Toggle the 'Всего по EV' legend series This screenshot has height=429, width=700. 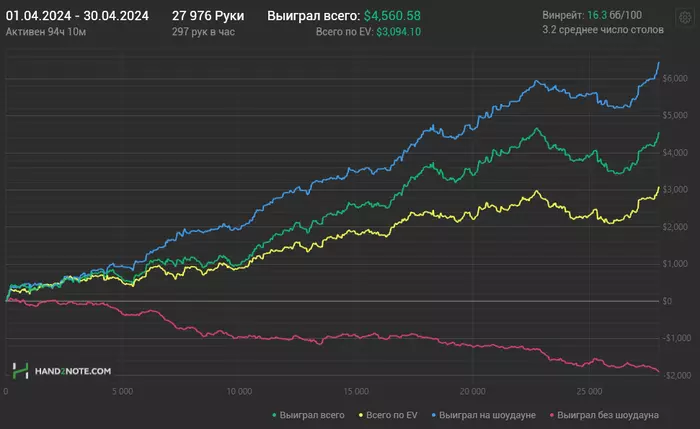click(x=388, y=415)
